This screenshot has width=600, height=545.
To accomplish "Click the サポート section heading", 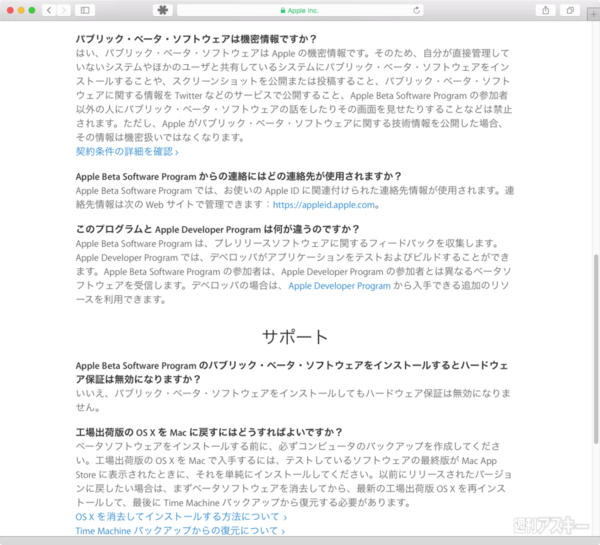I will (x=295, y=337).
